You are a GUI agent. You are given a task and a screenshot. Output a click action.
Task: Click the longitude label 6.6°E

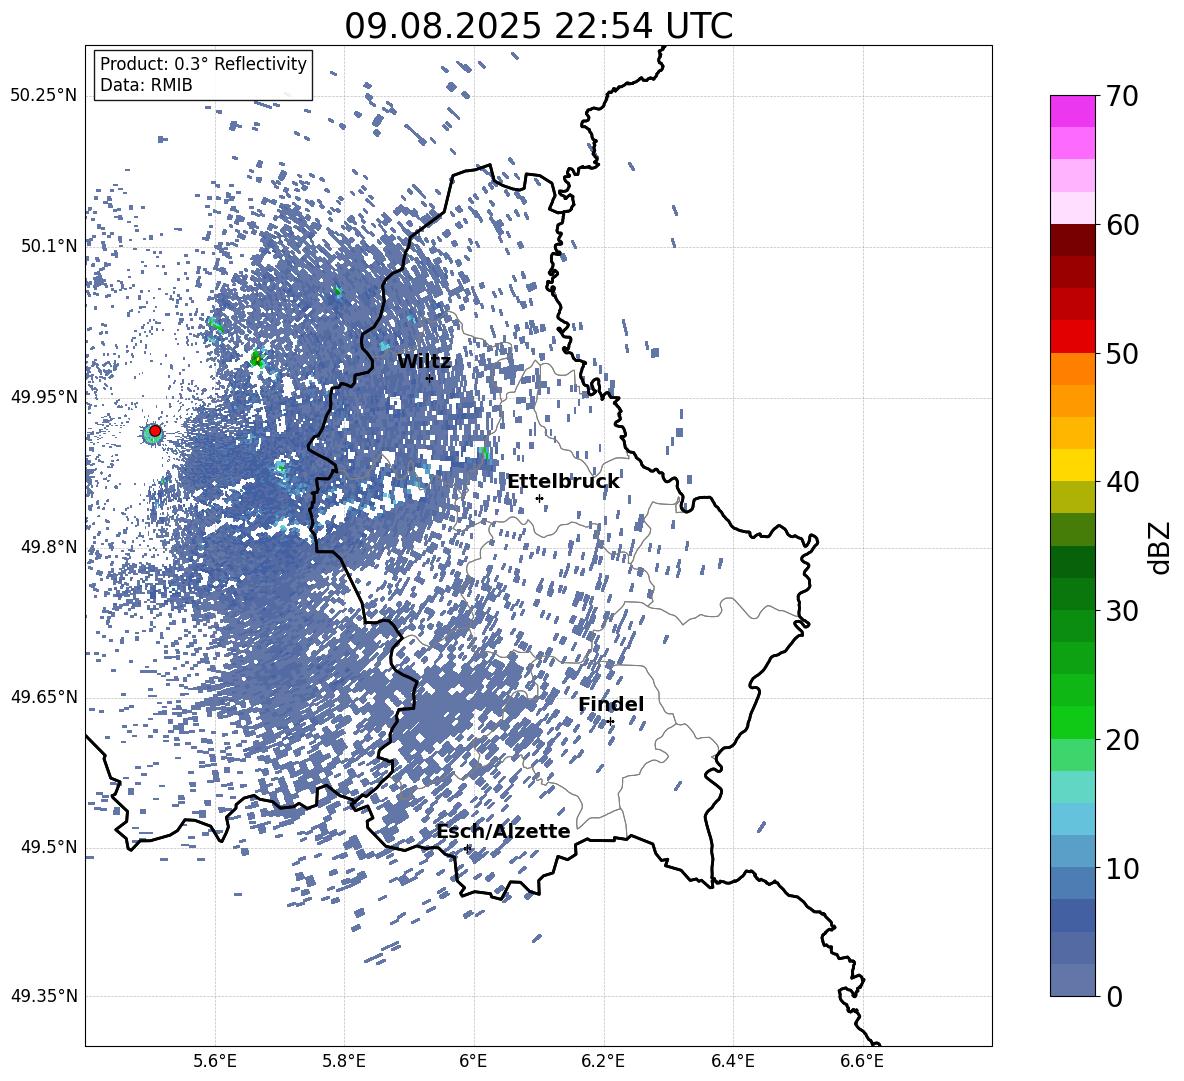(862, 1061)
